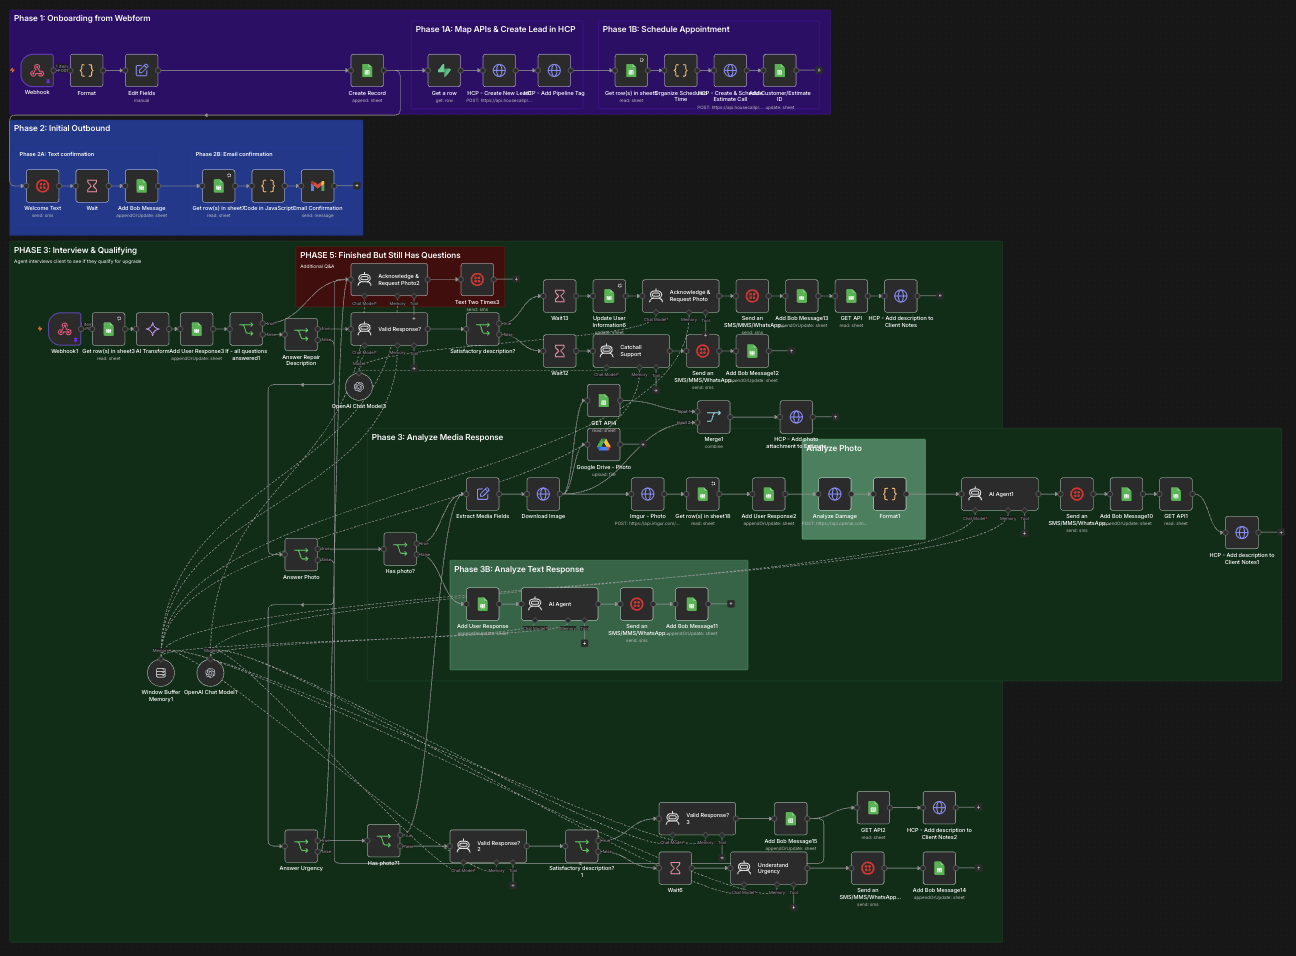
Task: Select the Answer Repair Description switch node
Action: point(301,335)
